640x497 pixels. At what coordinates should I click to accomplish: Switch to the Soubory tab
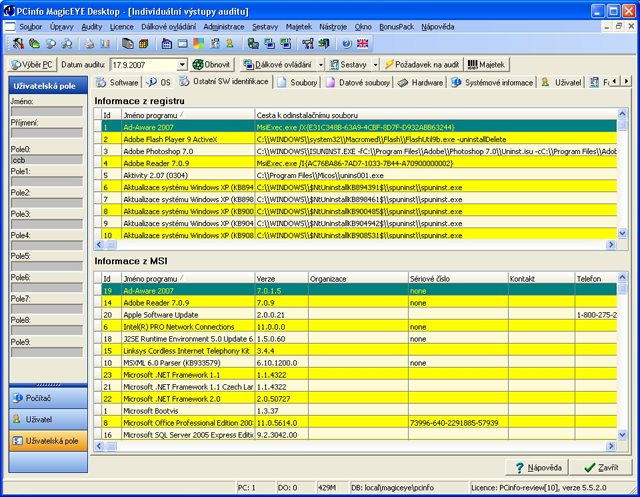(x=297, y=82)
